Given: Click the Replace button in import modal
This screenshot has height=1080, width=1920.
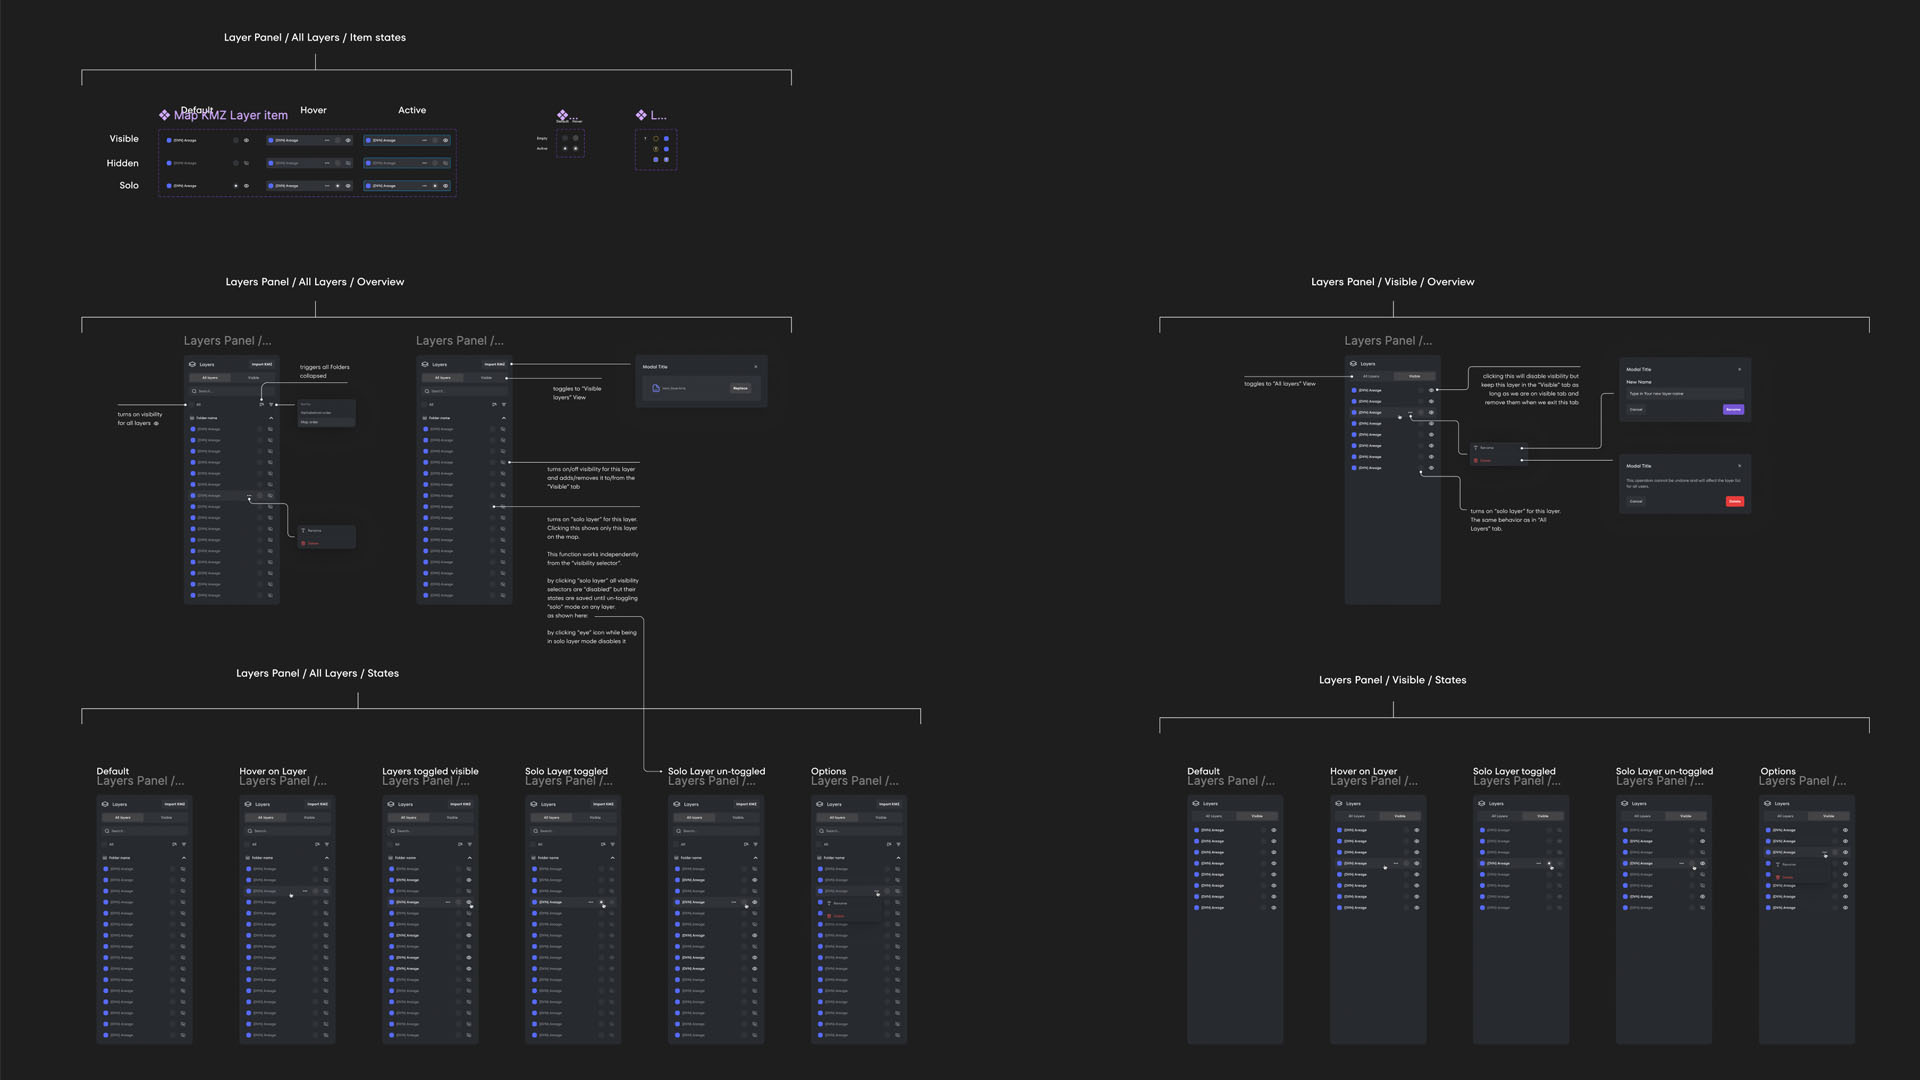Looking at the screenshot, I should [740, 388].
